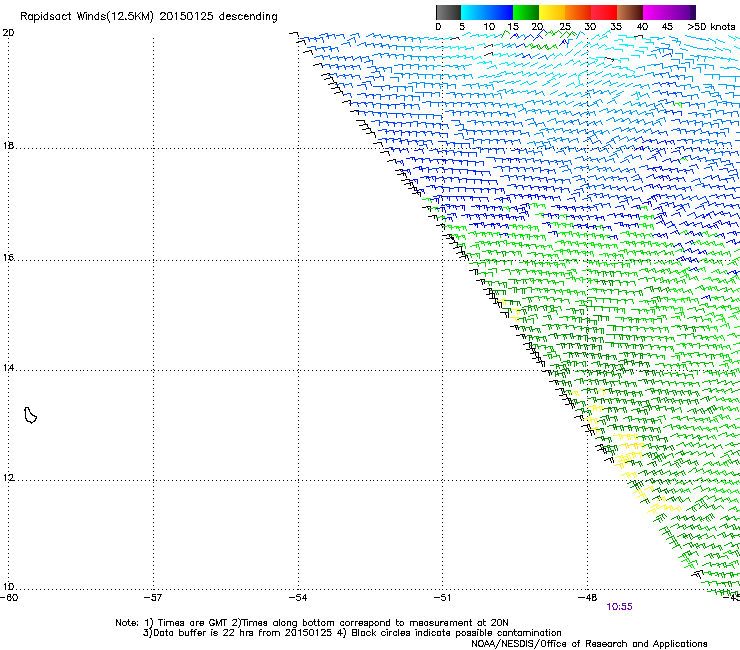Click the '>50 knots' legend label
Image resolution: width=740 pixels, height=650 pixels.
click(711, 27)
